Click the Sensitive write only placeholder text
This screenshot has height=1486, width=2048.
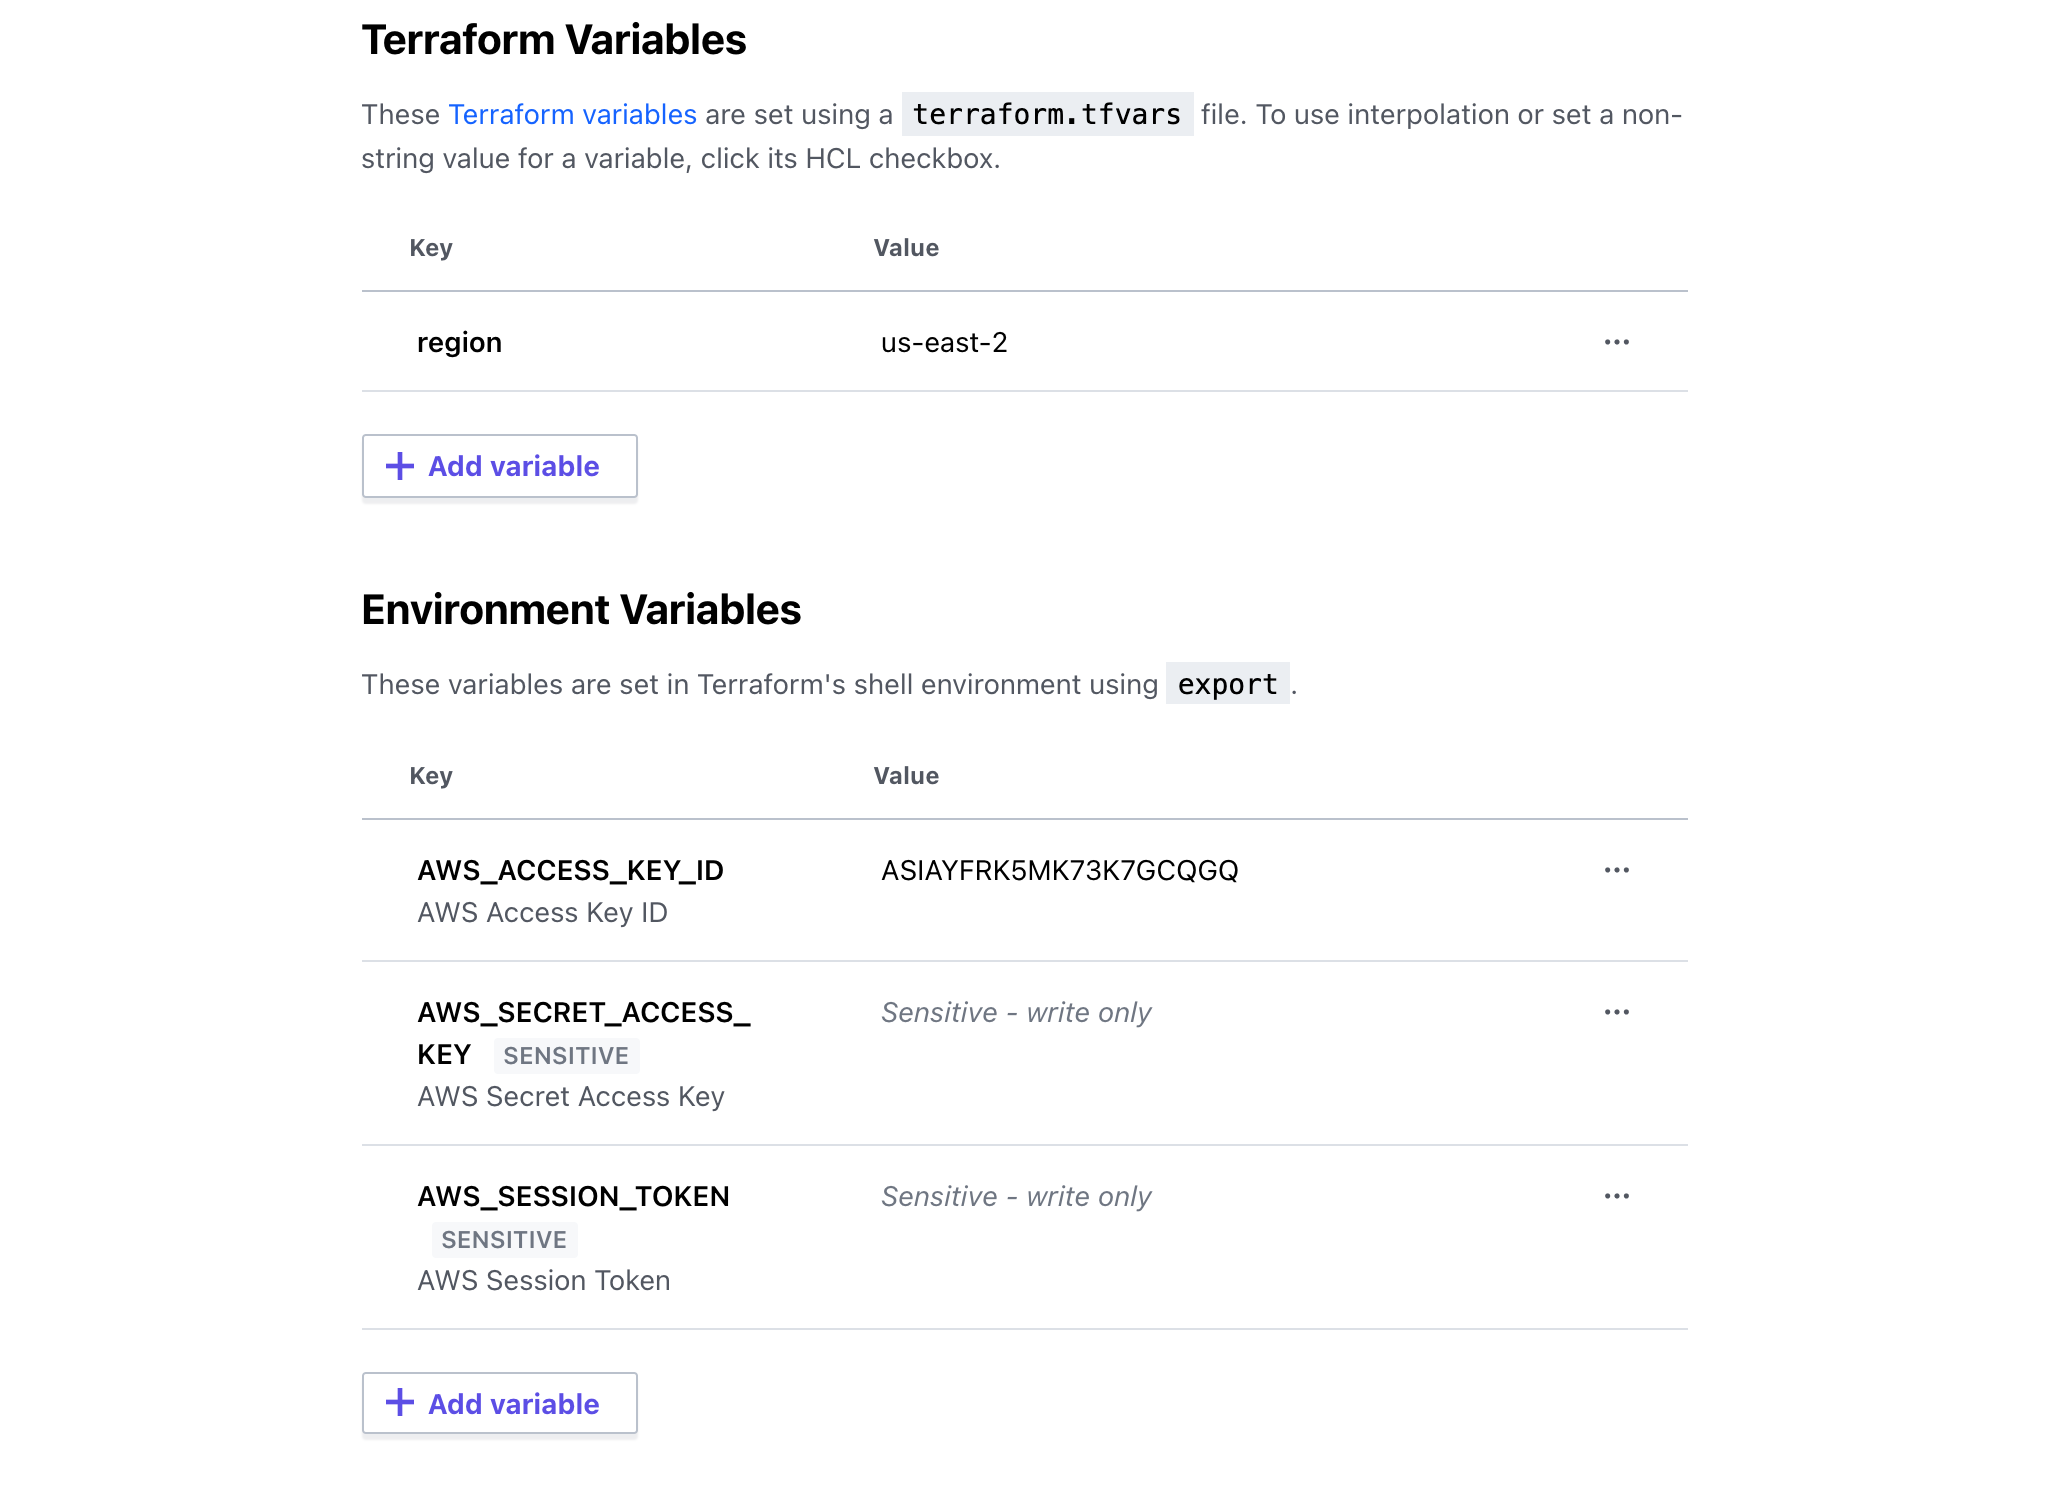coord(1015,1012)
